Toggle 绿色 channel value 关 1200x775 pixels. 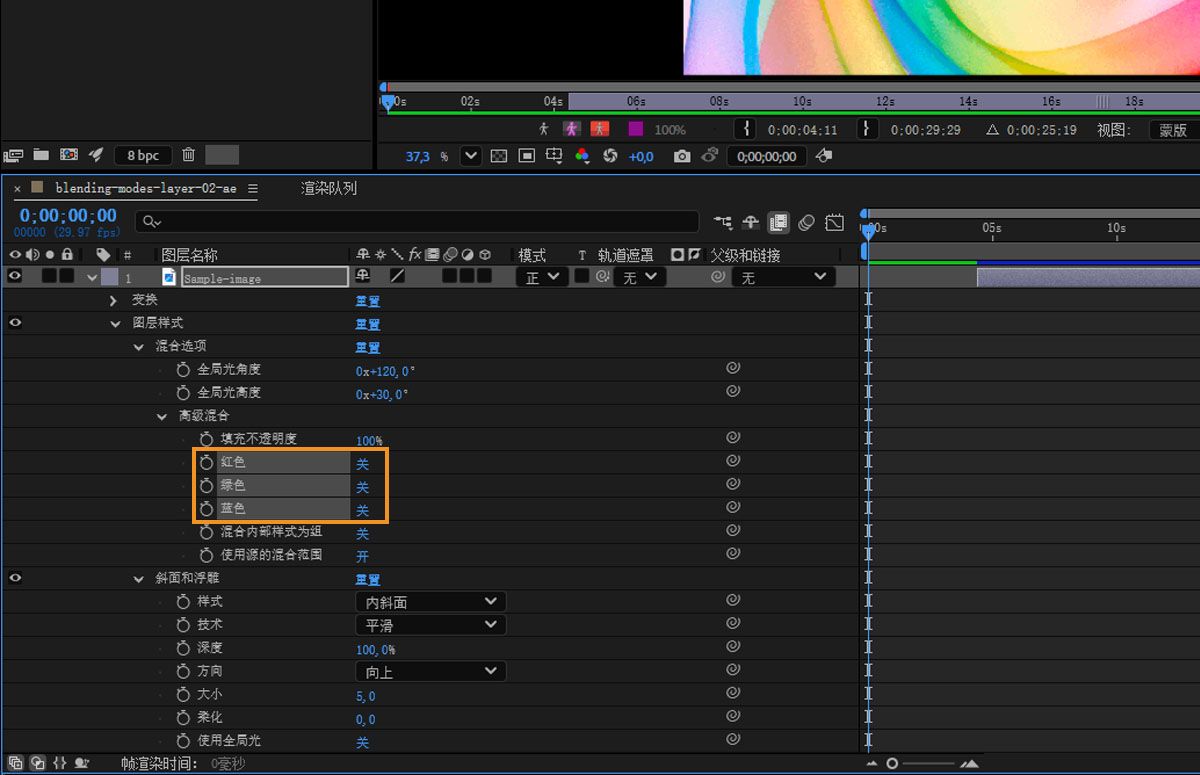coord(363,487)
